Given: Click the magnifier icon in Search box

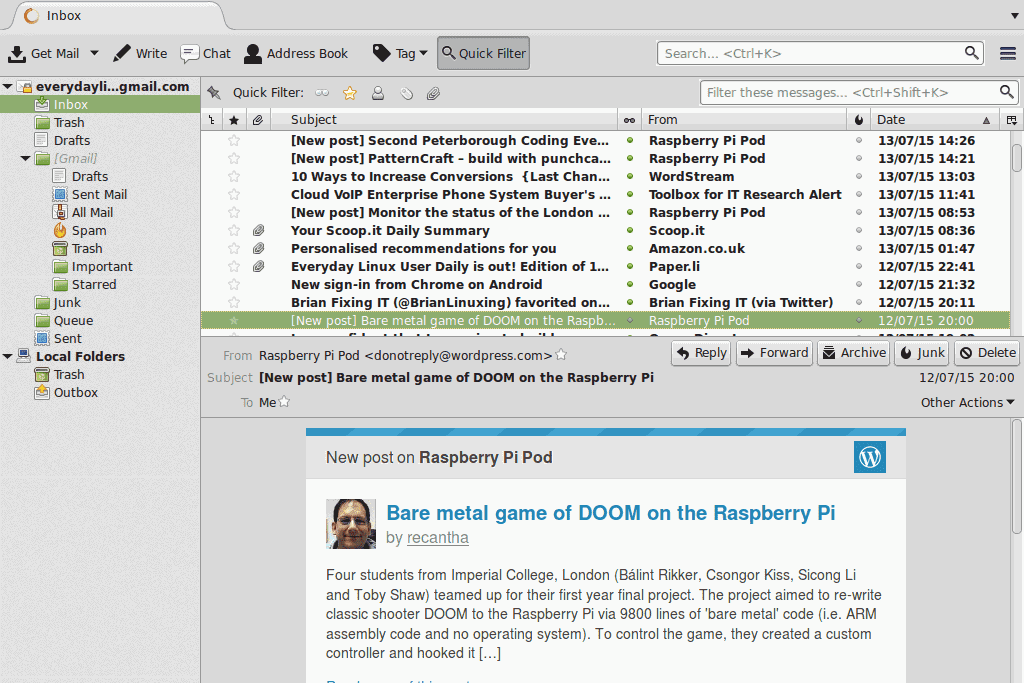Looking at the screenshot, I should point(972,53).
